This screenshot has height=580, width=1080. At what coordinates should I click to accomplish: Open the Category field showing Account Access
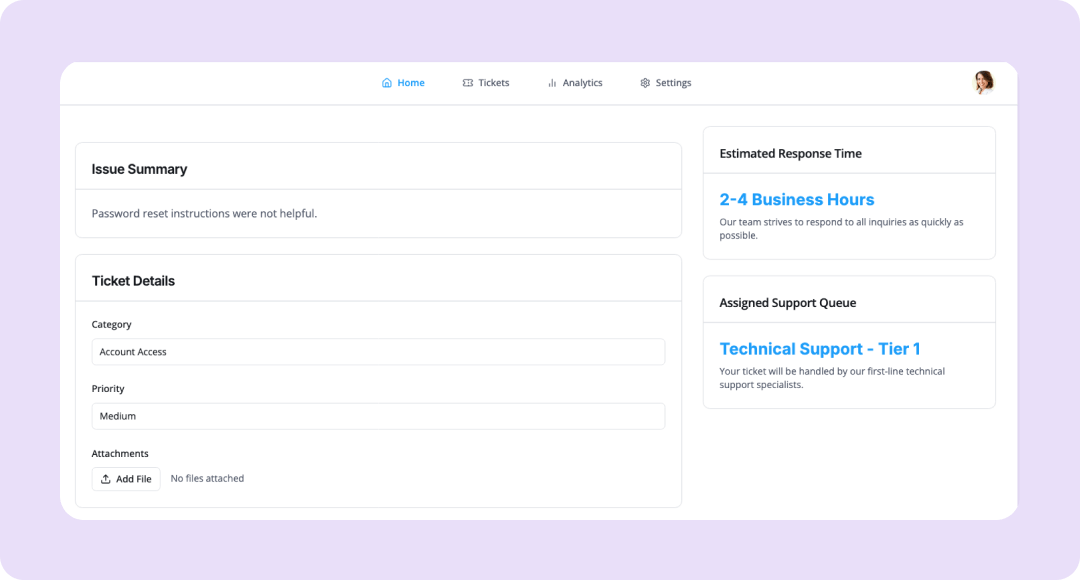pyautogui.click(x=378, y=352)
